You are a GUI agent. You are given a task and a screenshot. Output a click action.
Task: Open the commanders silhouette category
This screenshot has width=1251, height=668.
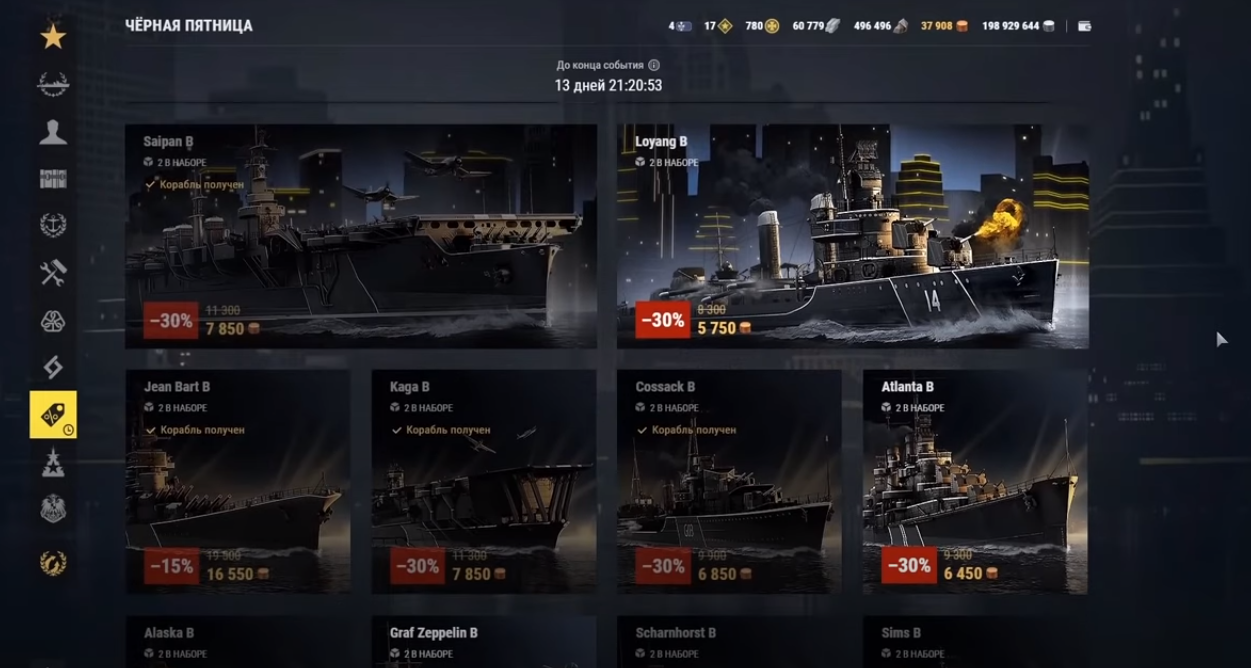pyautogui.click(x=53, y=132)
